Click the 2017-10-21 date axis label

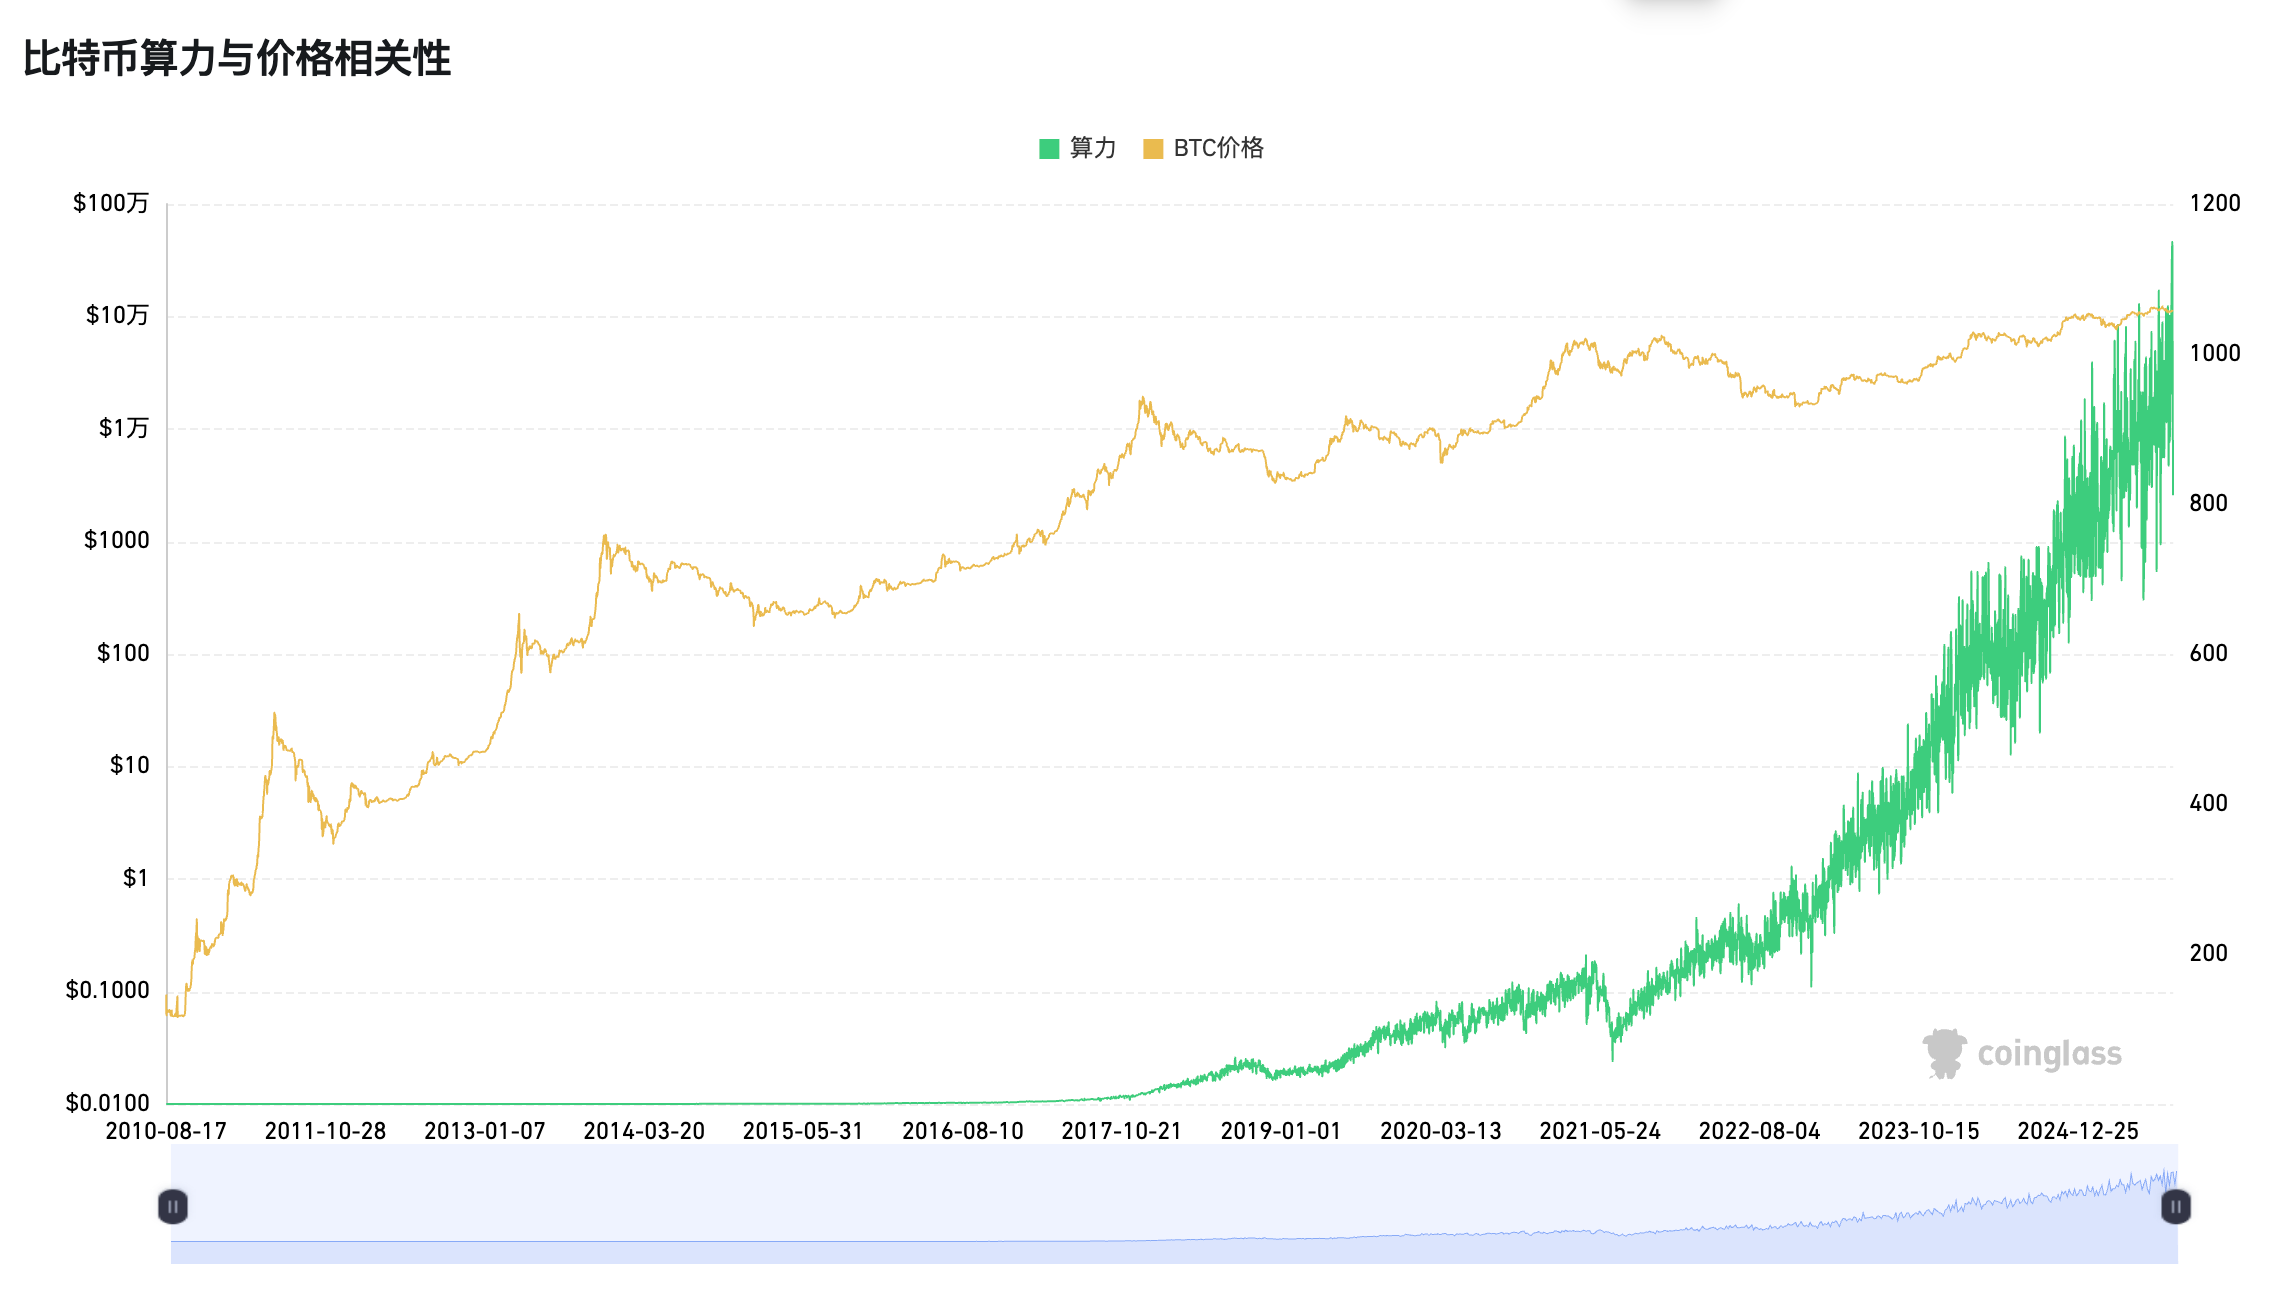pyautogui.click(x=1121, y=1131)
